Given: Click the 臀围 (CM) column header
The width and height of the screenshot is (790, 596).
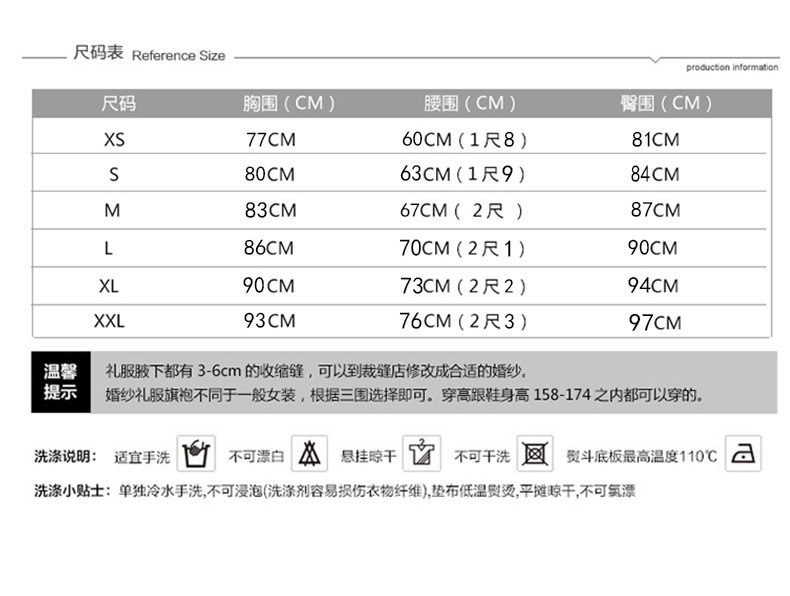Looking at the screenshot, I should coord(666,104).
